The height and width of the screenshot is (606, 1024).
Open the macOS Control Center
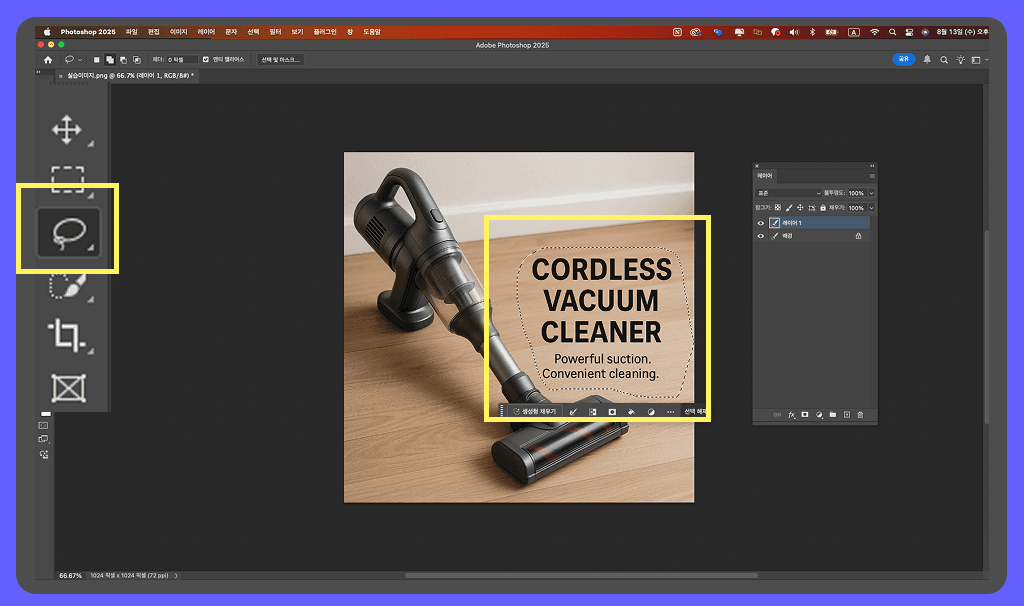point(909,32)
